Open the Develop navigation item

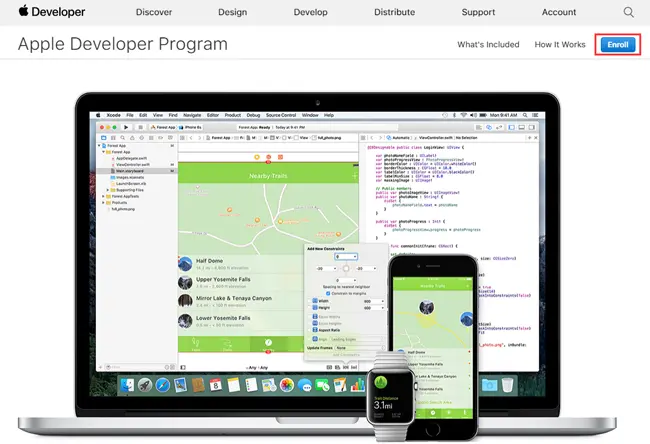[310, 12]
